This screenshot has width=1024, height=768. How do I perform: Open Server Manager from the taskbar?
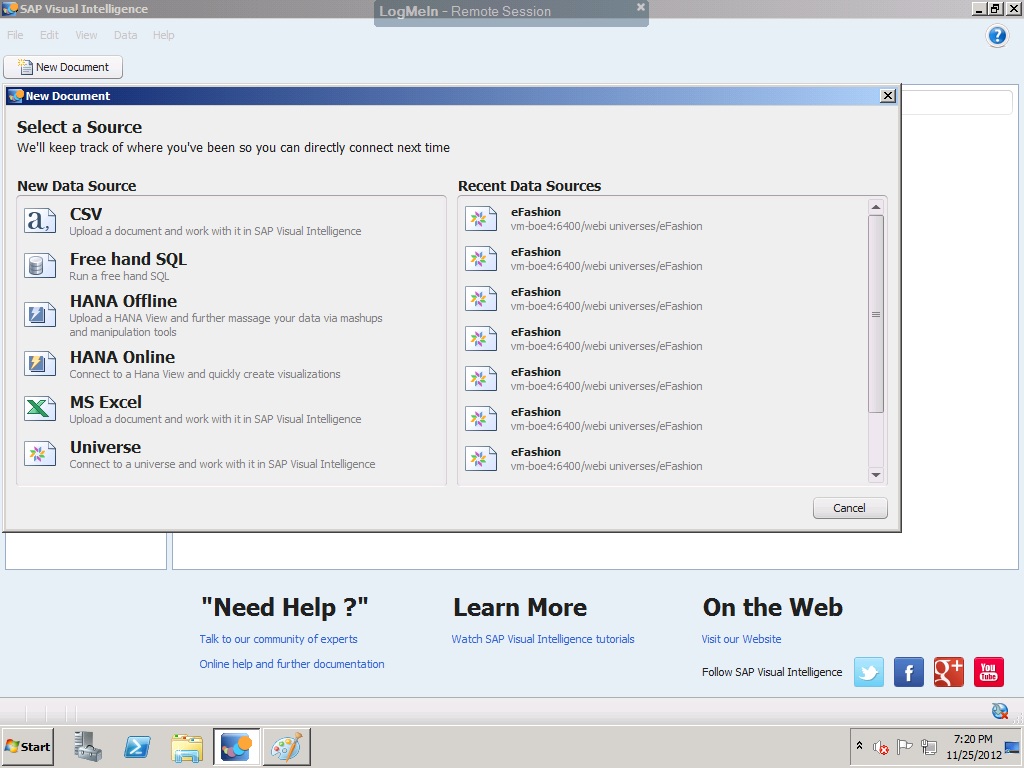point(88,746)
